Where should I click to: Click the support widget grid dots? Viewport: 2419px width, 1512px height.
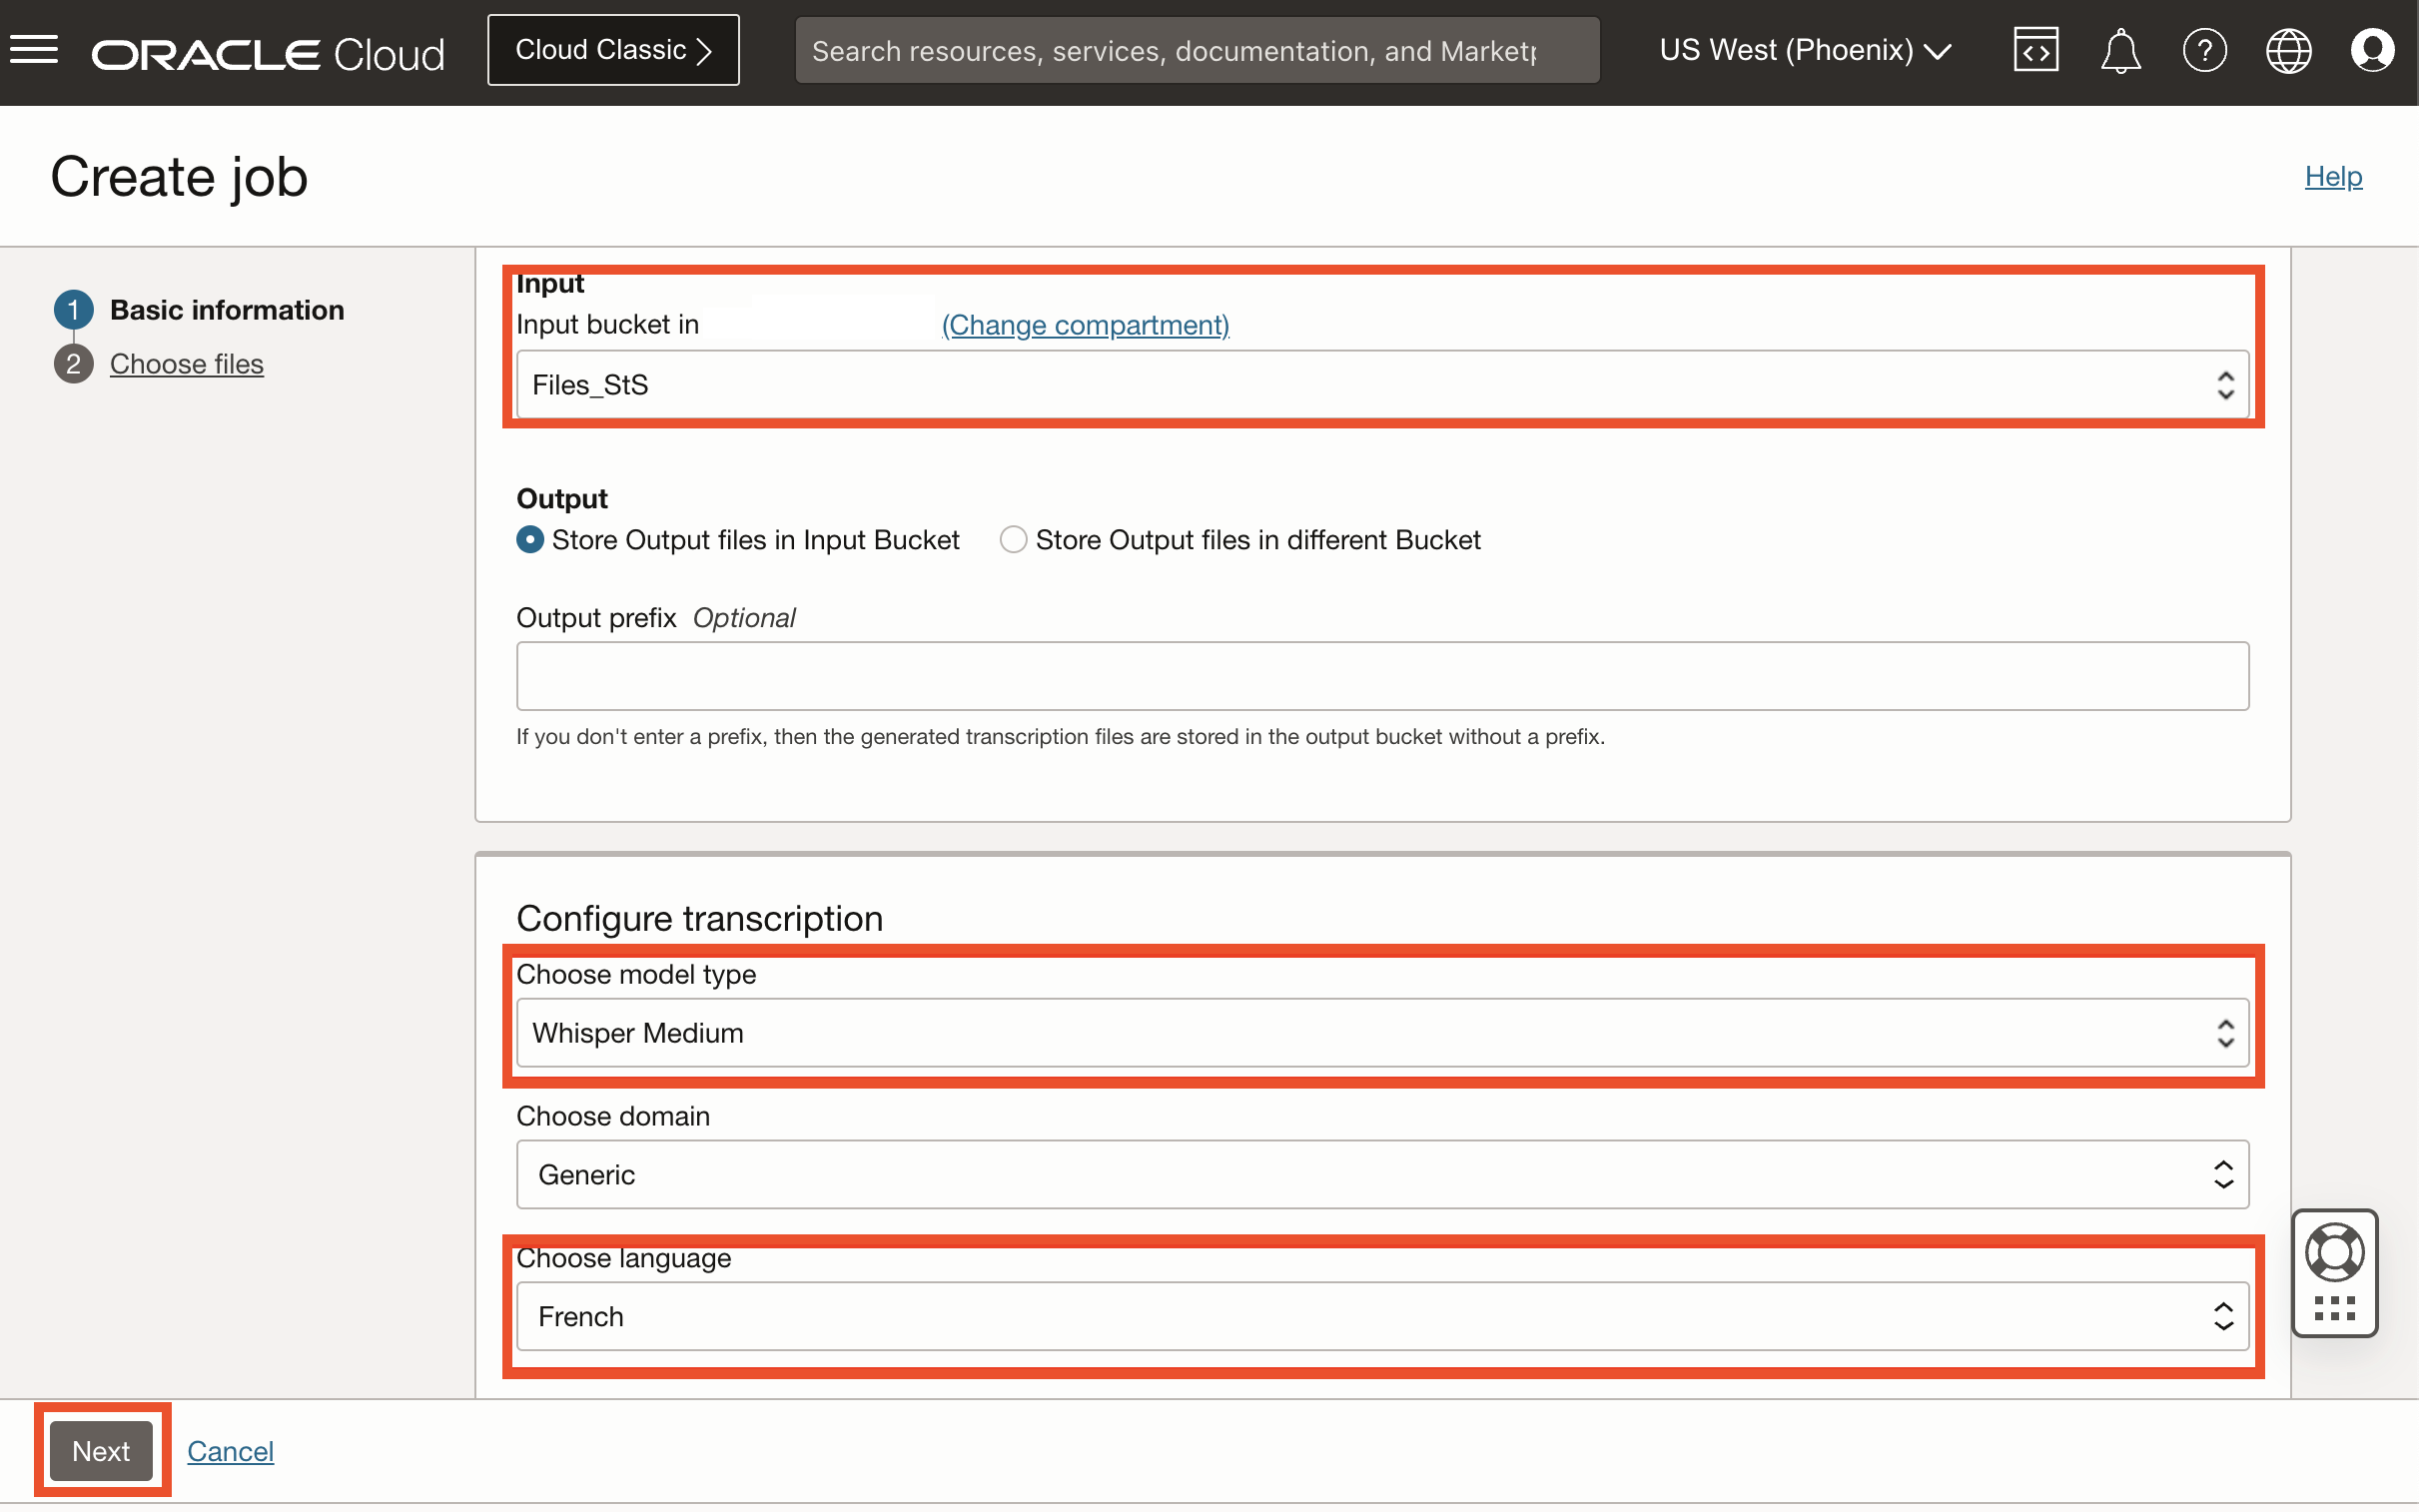pyautogui.click(x=2334, y=1308)
